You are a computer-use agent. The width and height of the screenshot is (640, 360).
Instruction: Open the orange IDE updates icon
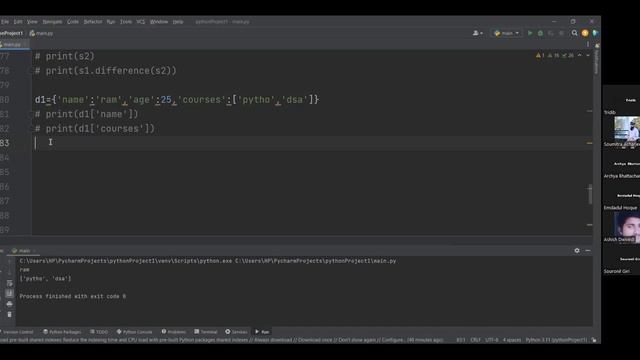585,33
